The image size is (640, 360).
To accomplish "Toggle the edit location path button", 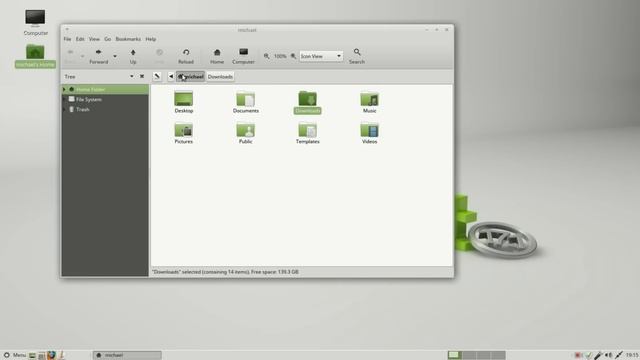I will 157,76.
